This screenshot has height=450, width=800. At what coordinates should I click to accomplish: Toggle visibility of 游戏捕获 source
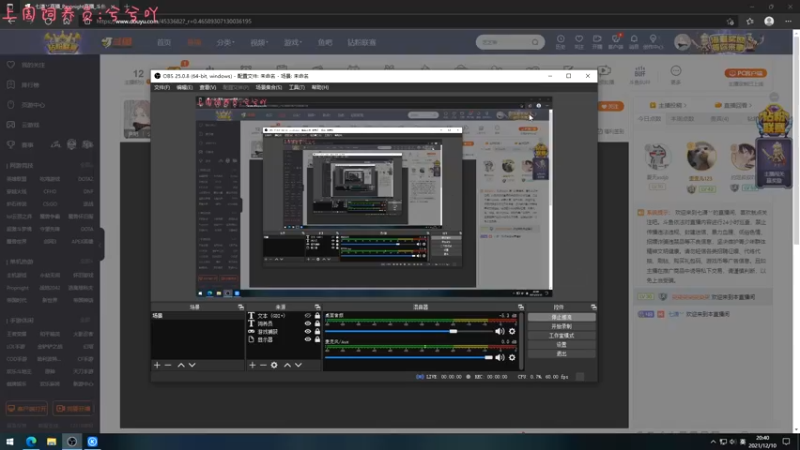click(308, 332)
